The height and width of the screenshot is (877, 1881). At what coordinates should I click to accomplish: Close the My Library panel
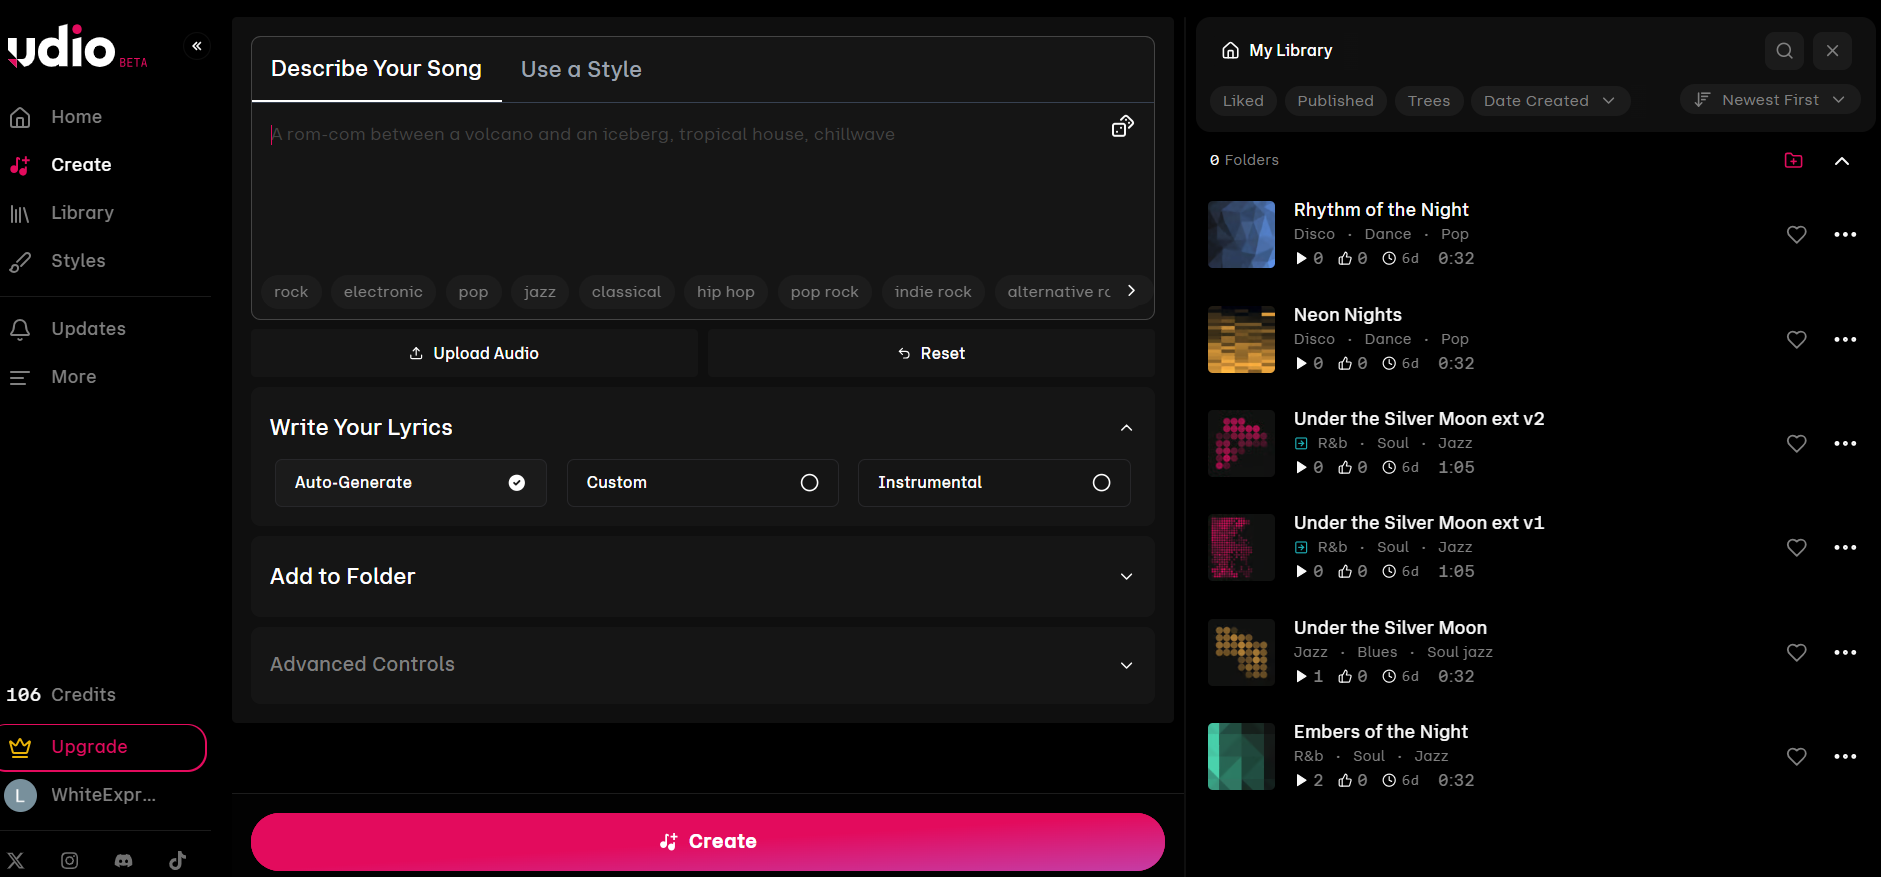click(1833, 50)
